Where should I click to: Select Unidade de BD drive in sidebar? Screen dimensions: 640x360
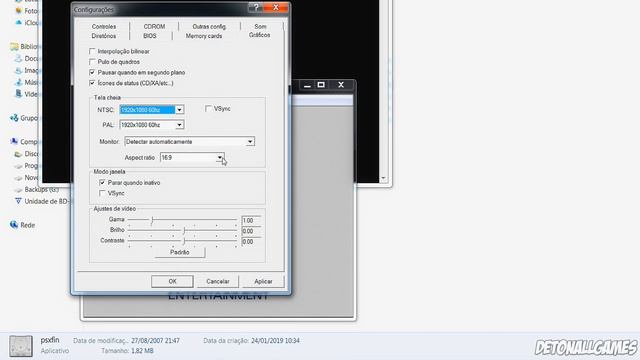[47, 201]
